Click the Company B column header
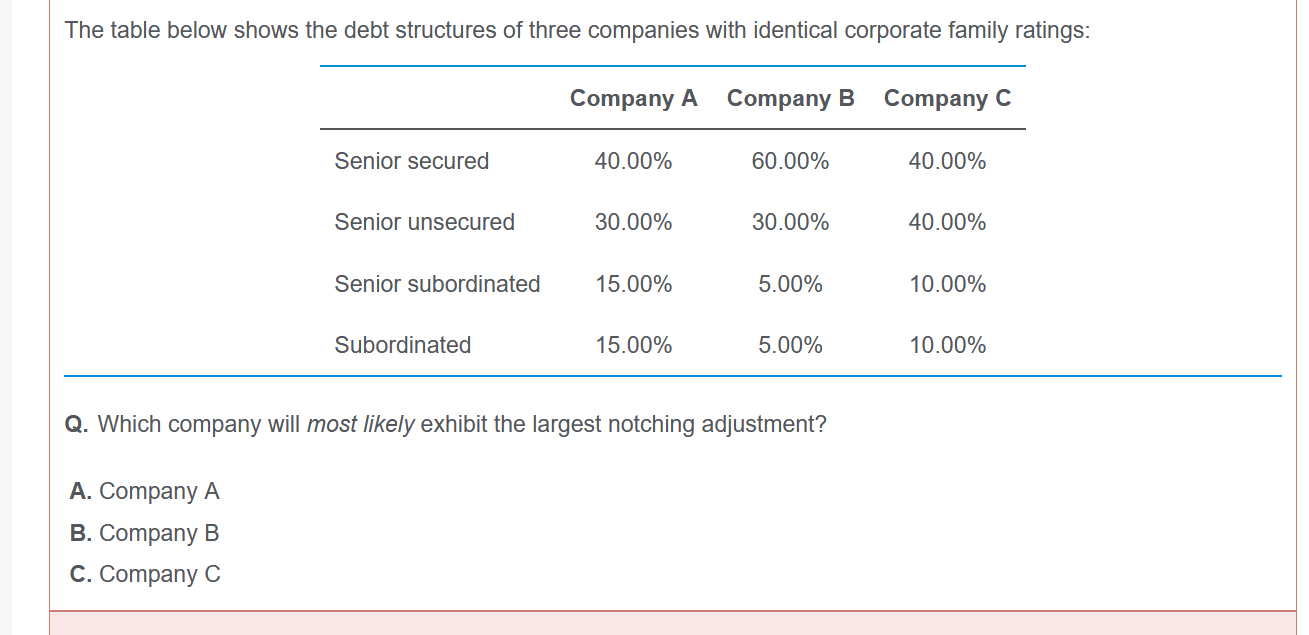The width and height of the screenshot is (1309, 635). (790, 98)
